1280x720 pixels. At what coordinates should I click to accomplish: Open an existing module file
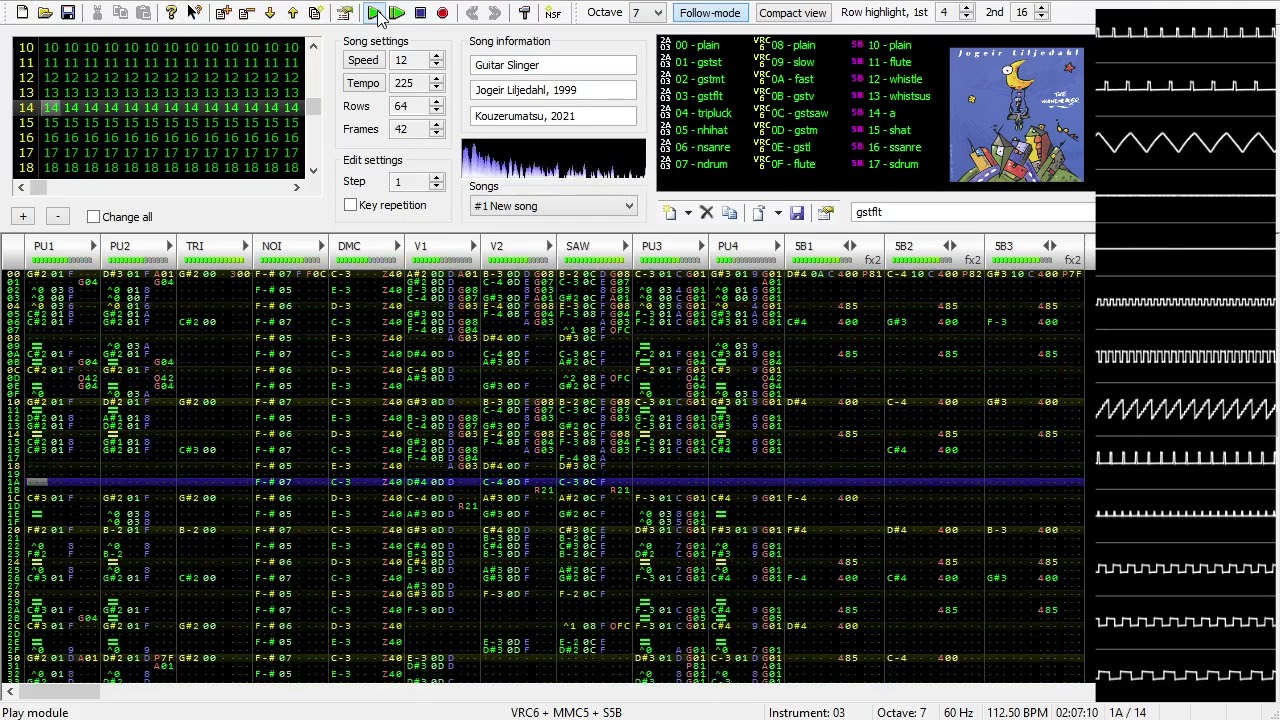click(45, 13)
